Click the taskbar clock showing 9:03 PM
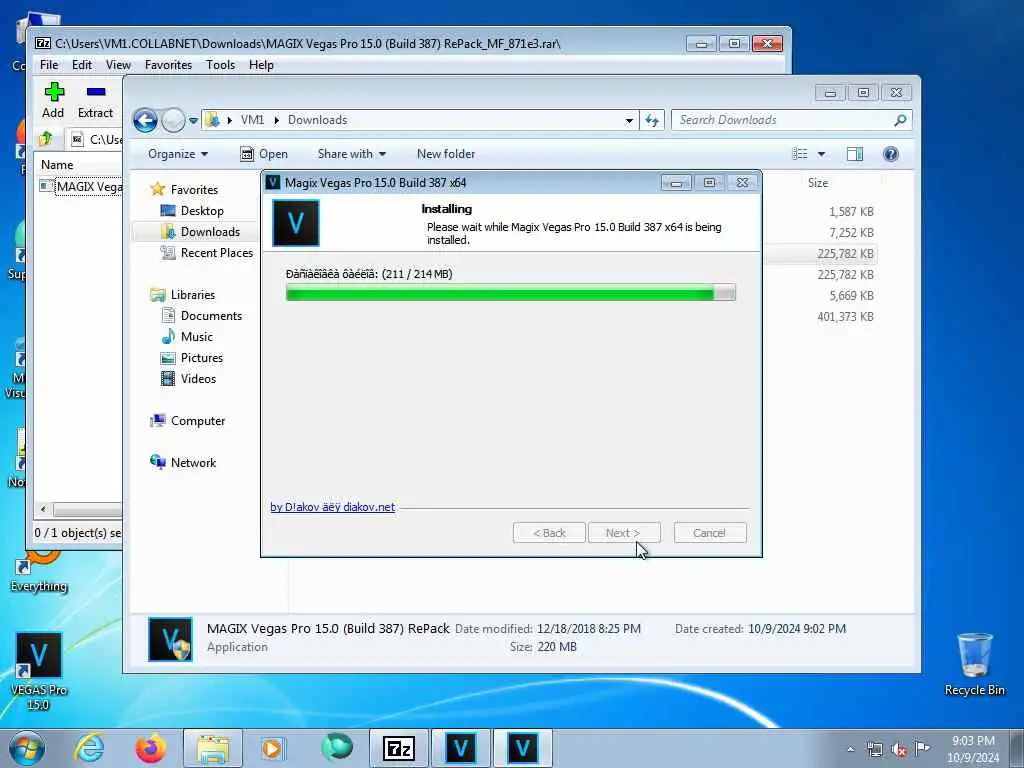 click(973, 749)
